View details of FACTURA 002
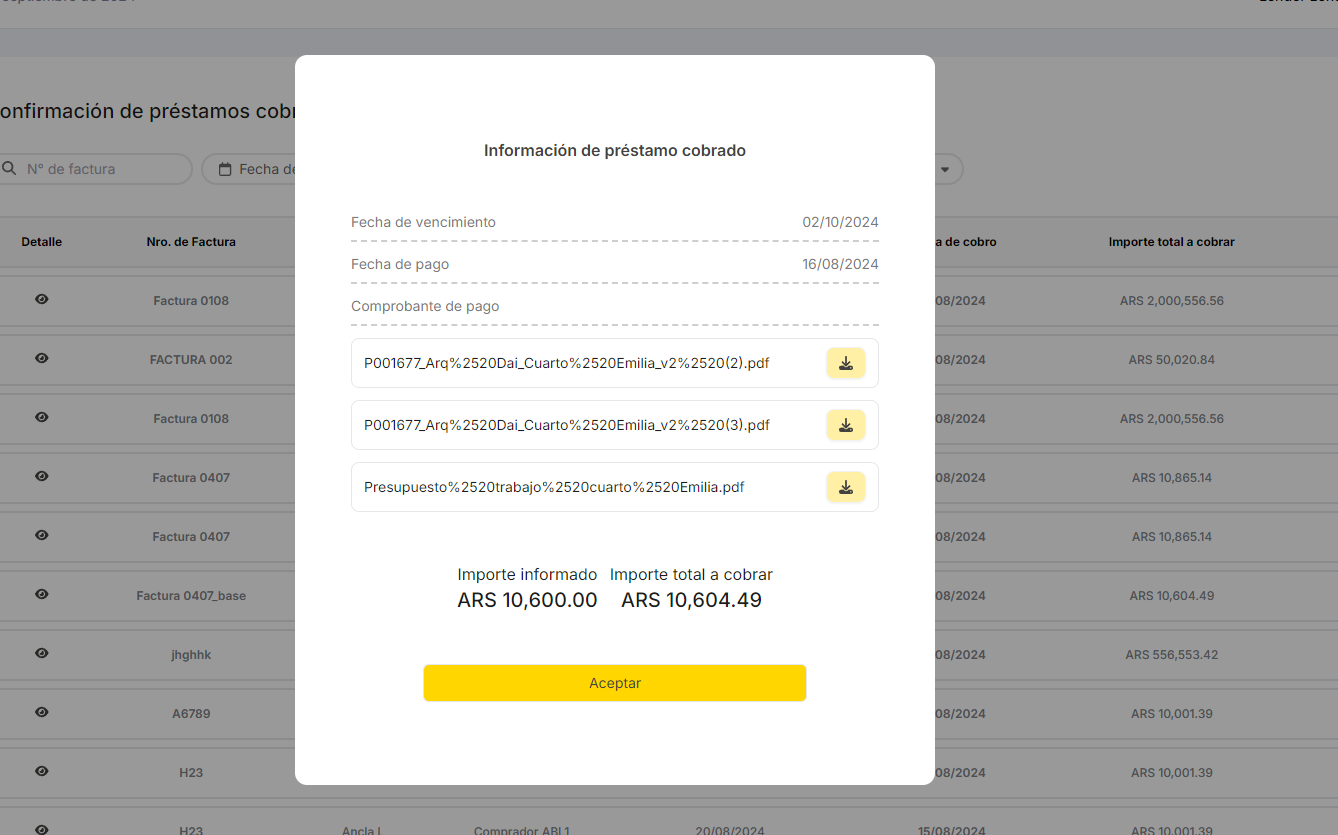 [x=42, y=358]
